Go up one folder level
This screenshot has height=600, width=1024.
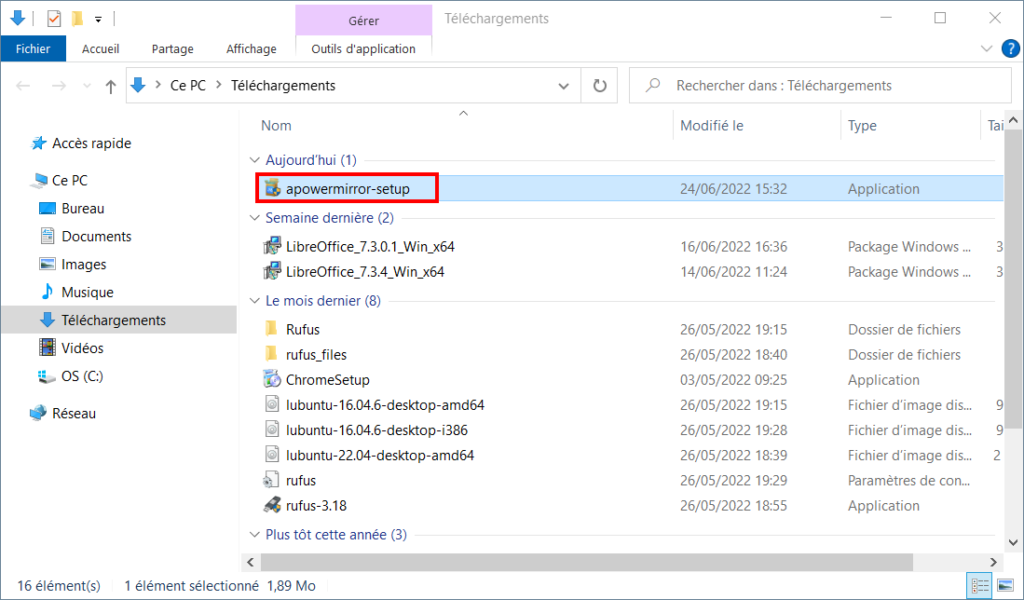(x=110, y=86)
